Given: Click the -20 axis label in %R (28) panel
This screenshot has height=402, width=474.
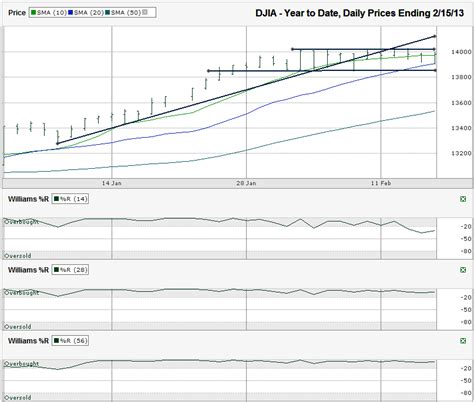Looking at the screenshot, I should 466,298.
